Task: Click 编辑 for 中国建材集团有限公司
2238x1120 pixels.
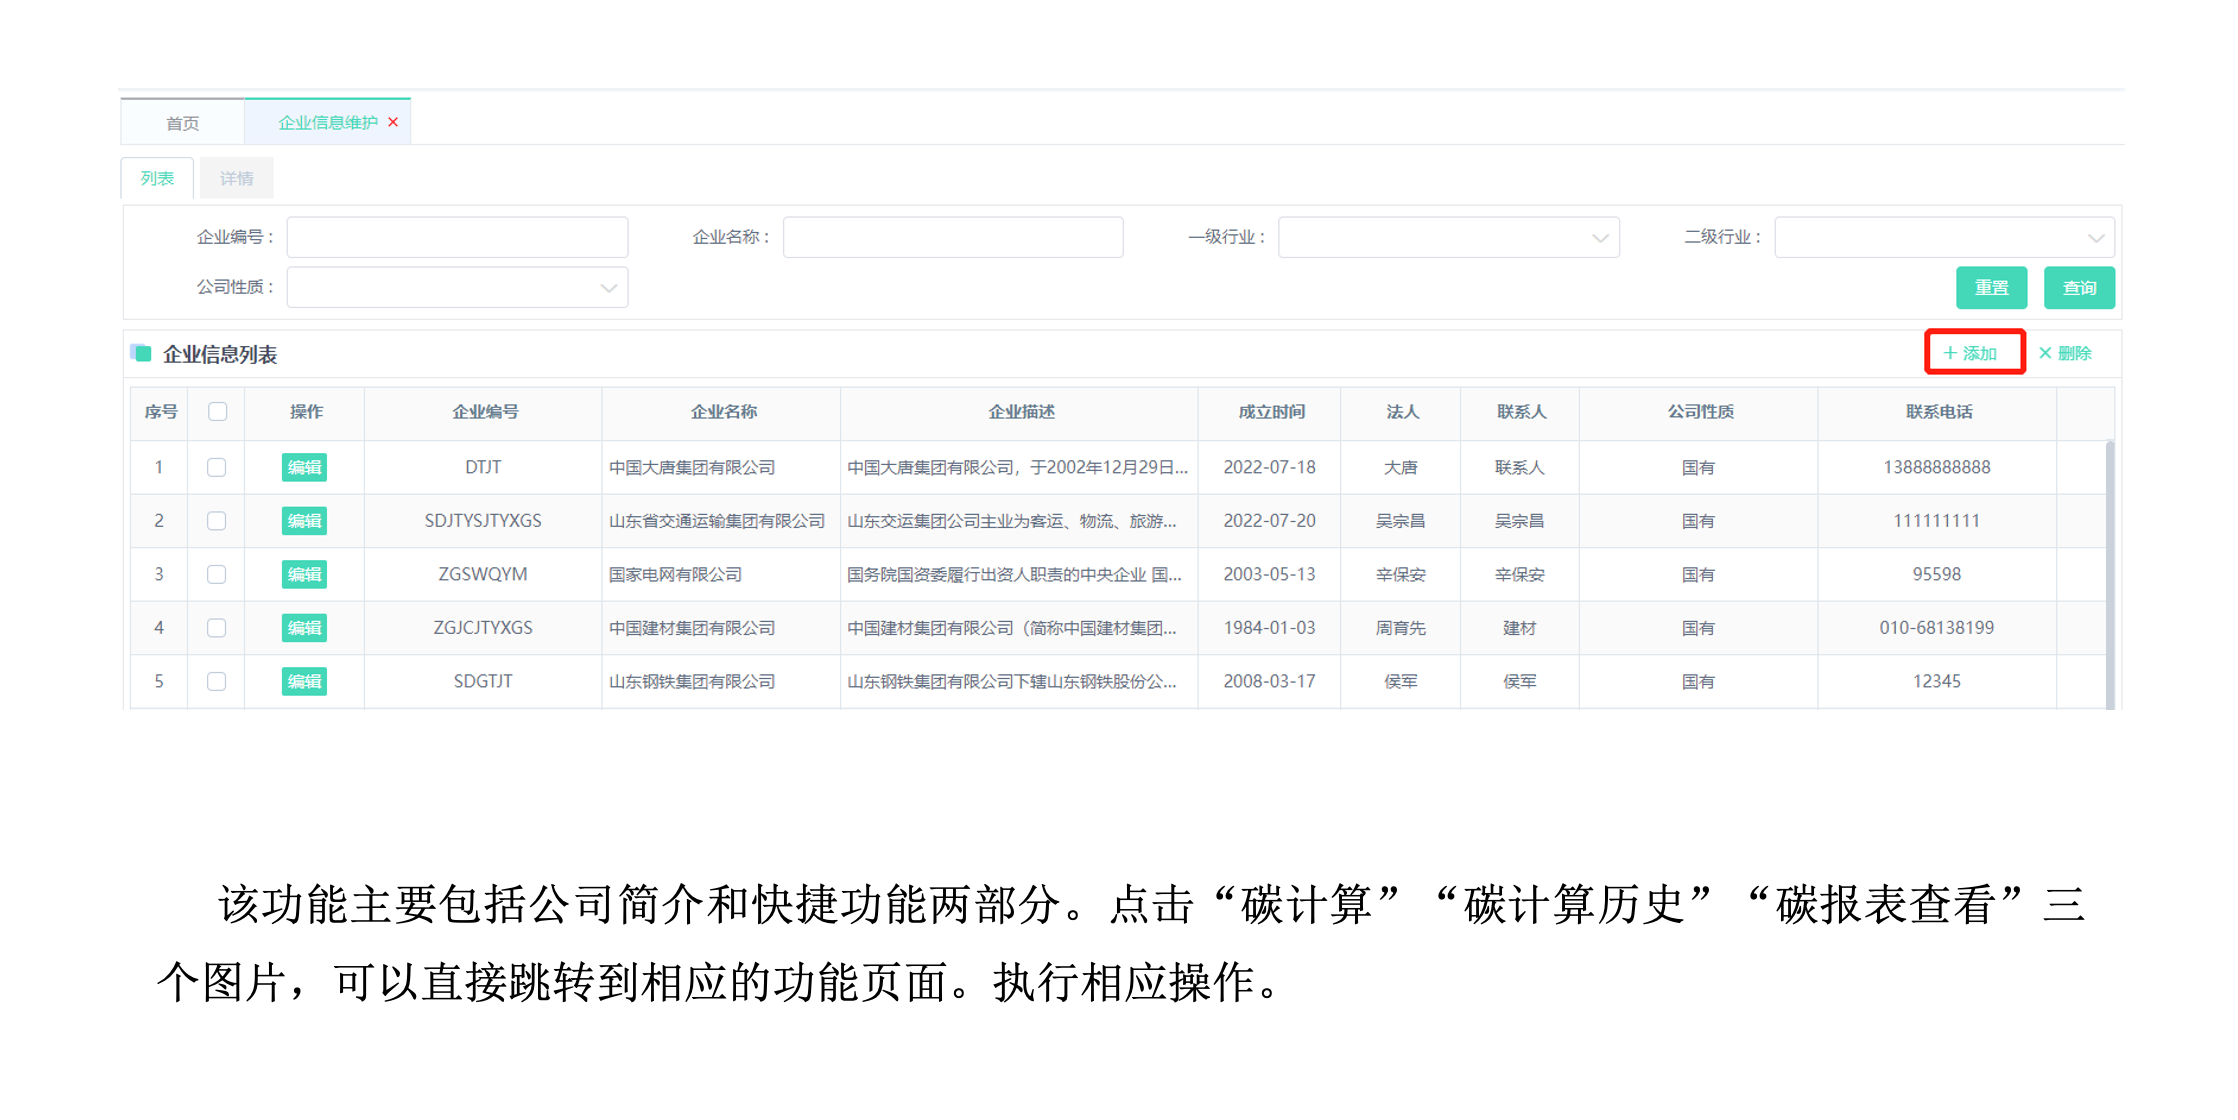Action: pos(304,627)
